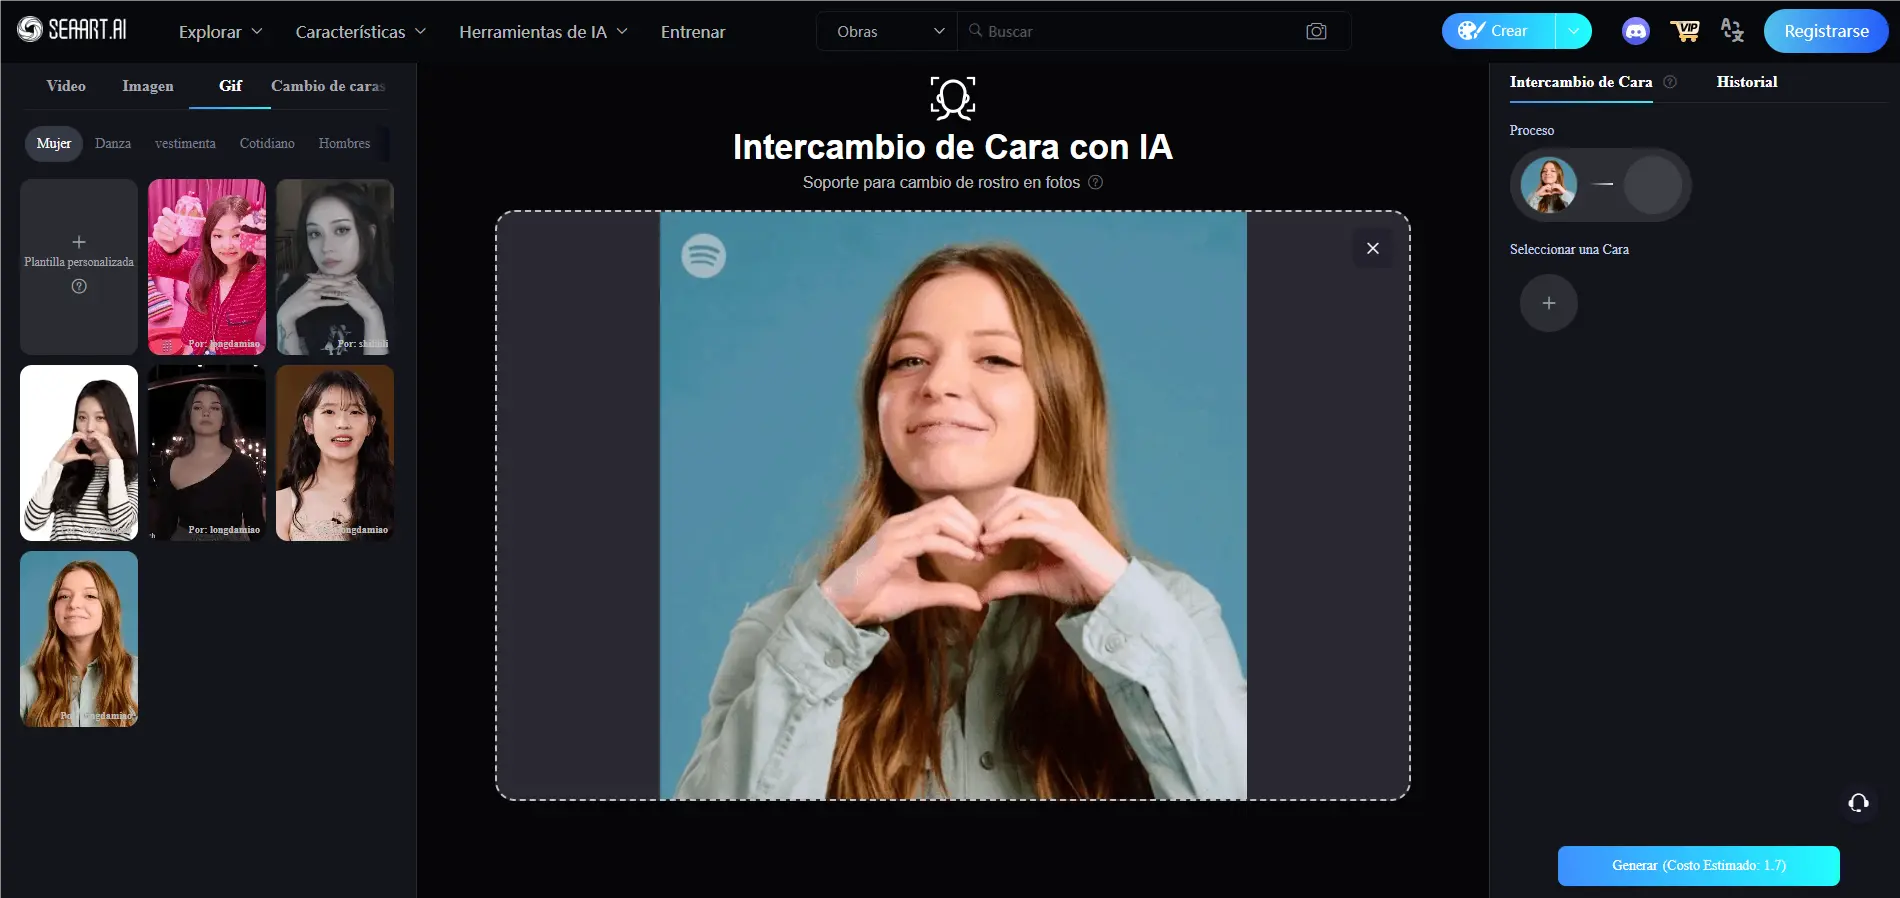Select the Cotidiano category filter
1900x898 pixels.
click(x=267, y=143)
